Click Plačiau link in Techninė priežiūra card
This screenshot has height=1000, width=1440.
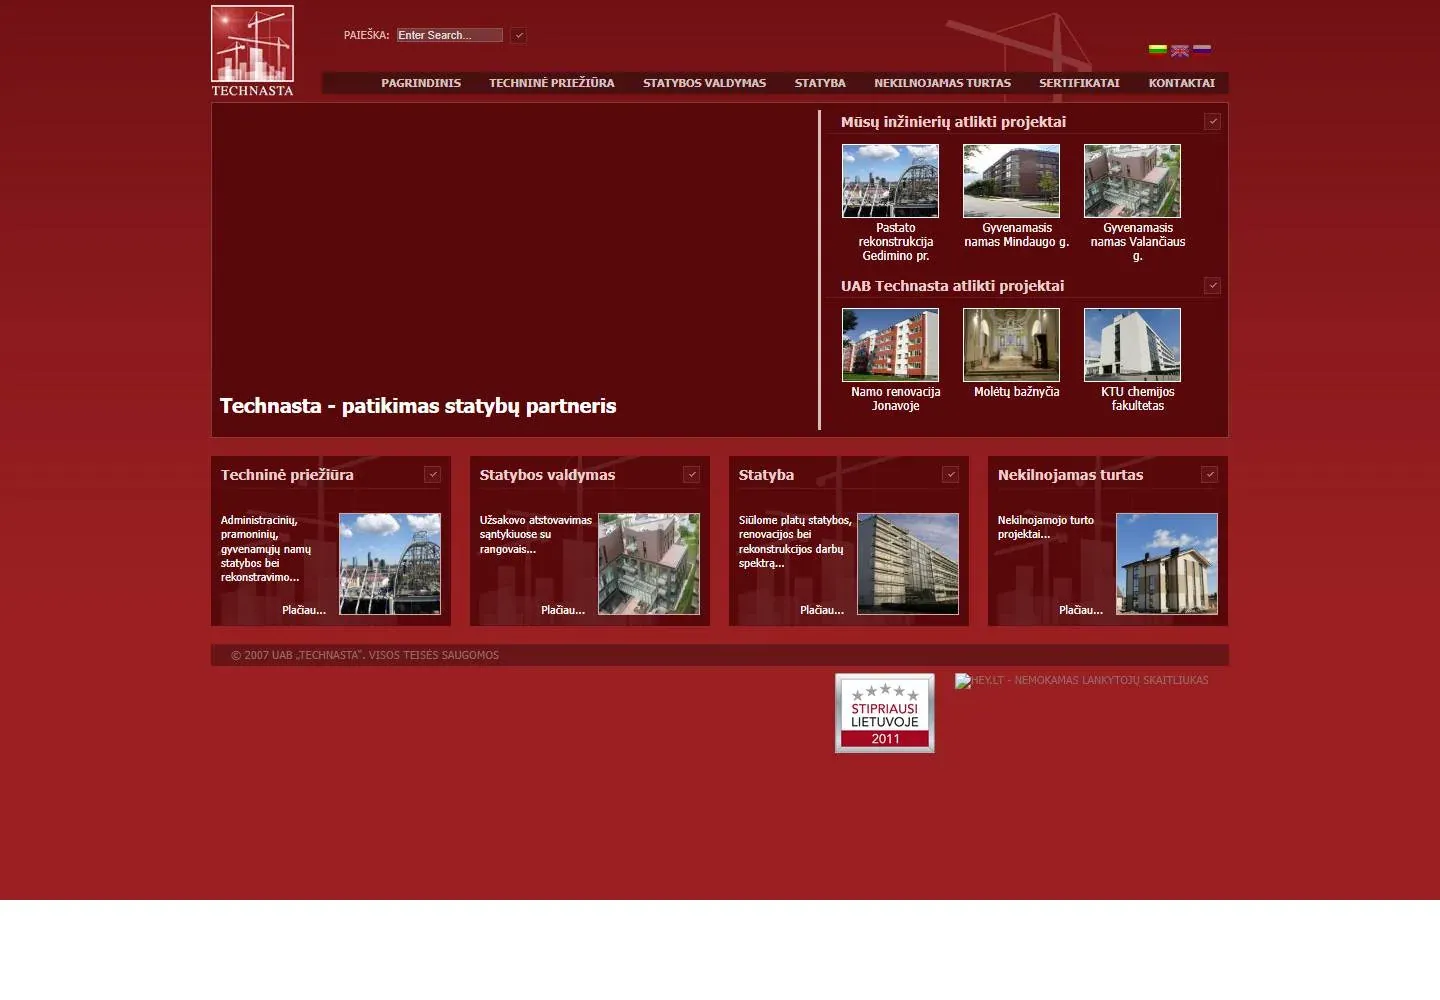click(304, 610)
